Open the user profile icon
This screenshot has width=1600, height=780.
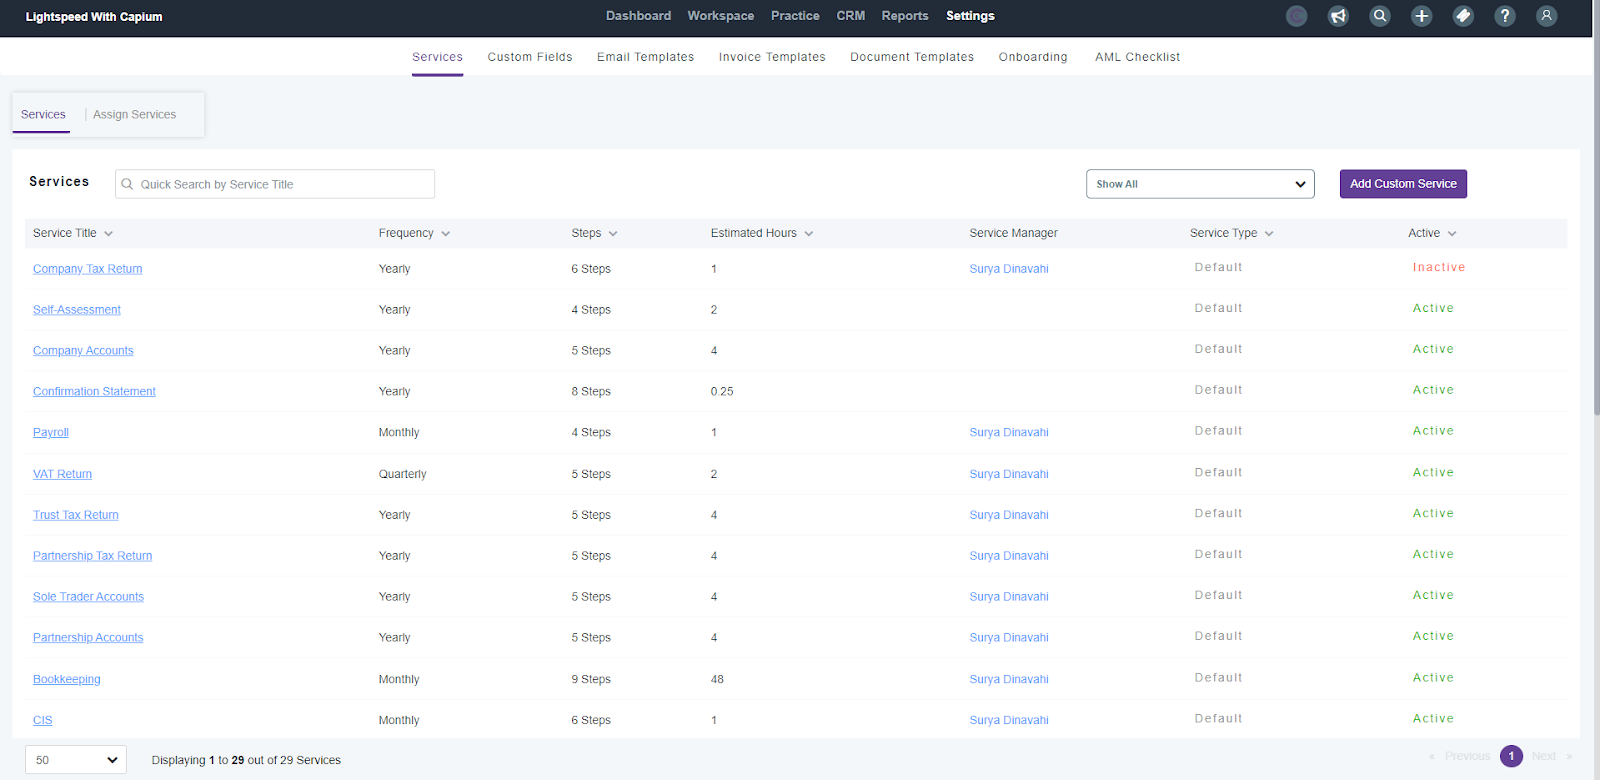click(x=1546, y=16)
